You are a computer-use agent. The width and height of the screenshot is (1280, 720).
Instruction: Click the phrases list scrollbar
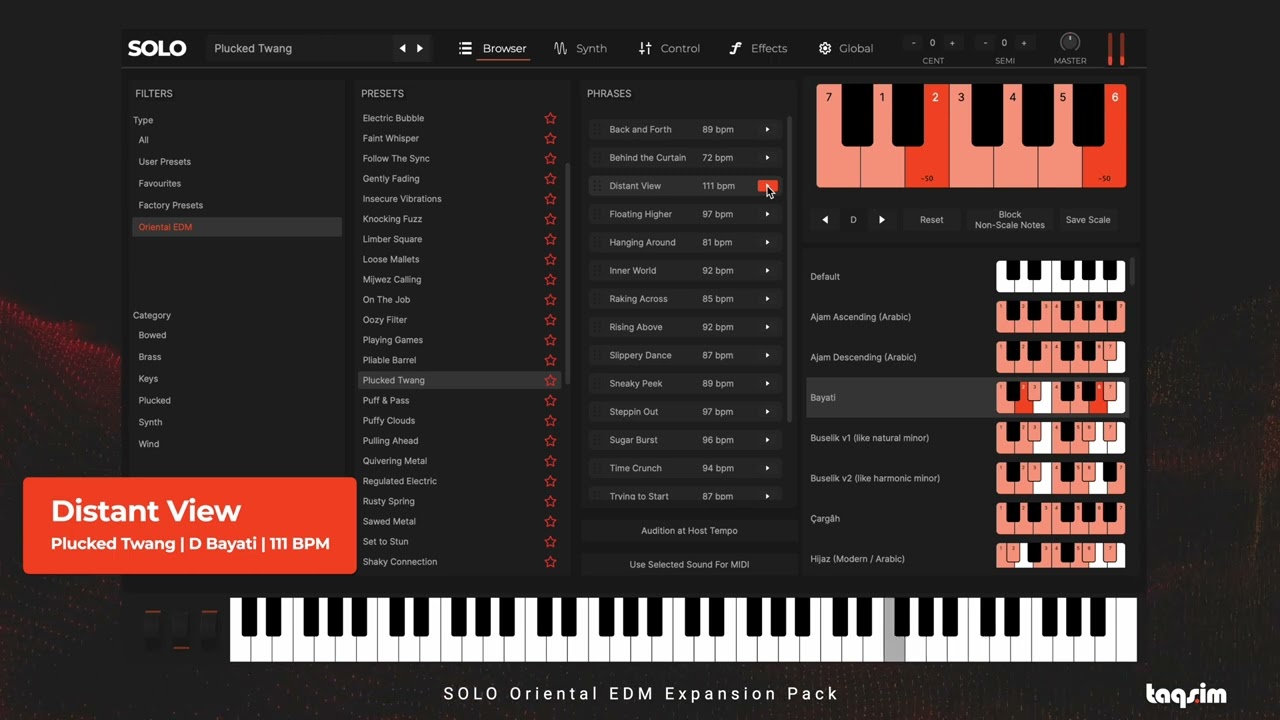tap(790, 270)
